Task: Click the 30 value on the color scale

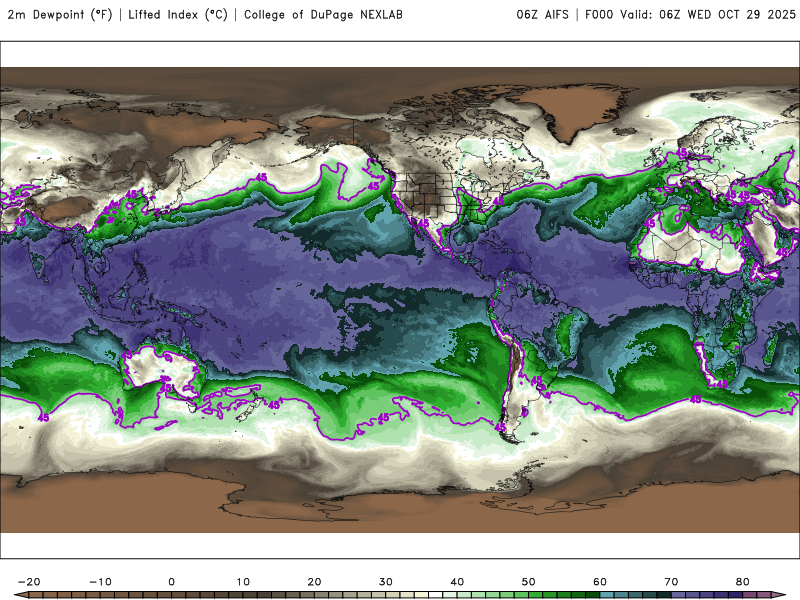Action: click(x=386, y=582)
